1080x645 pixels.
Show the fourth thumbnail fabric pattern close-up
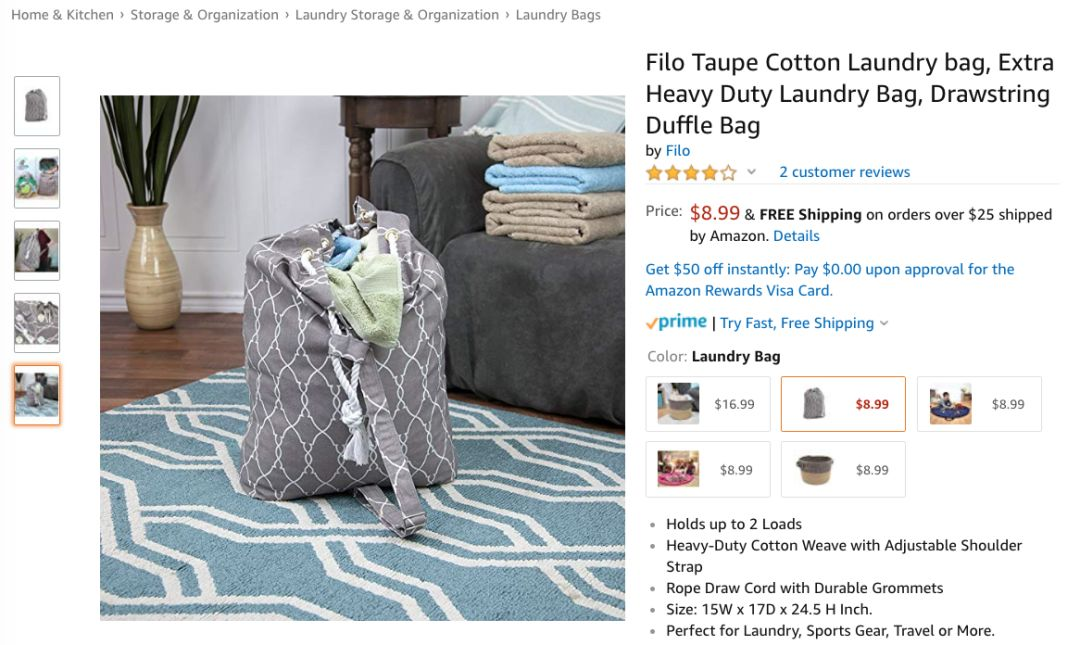37,323
